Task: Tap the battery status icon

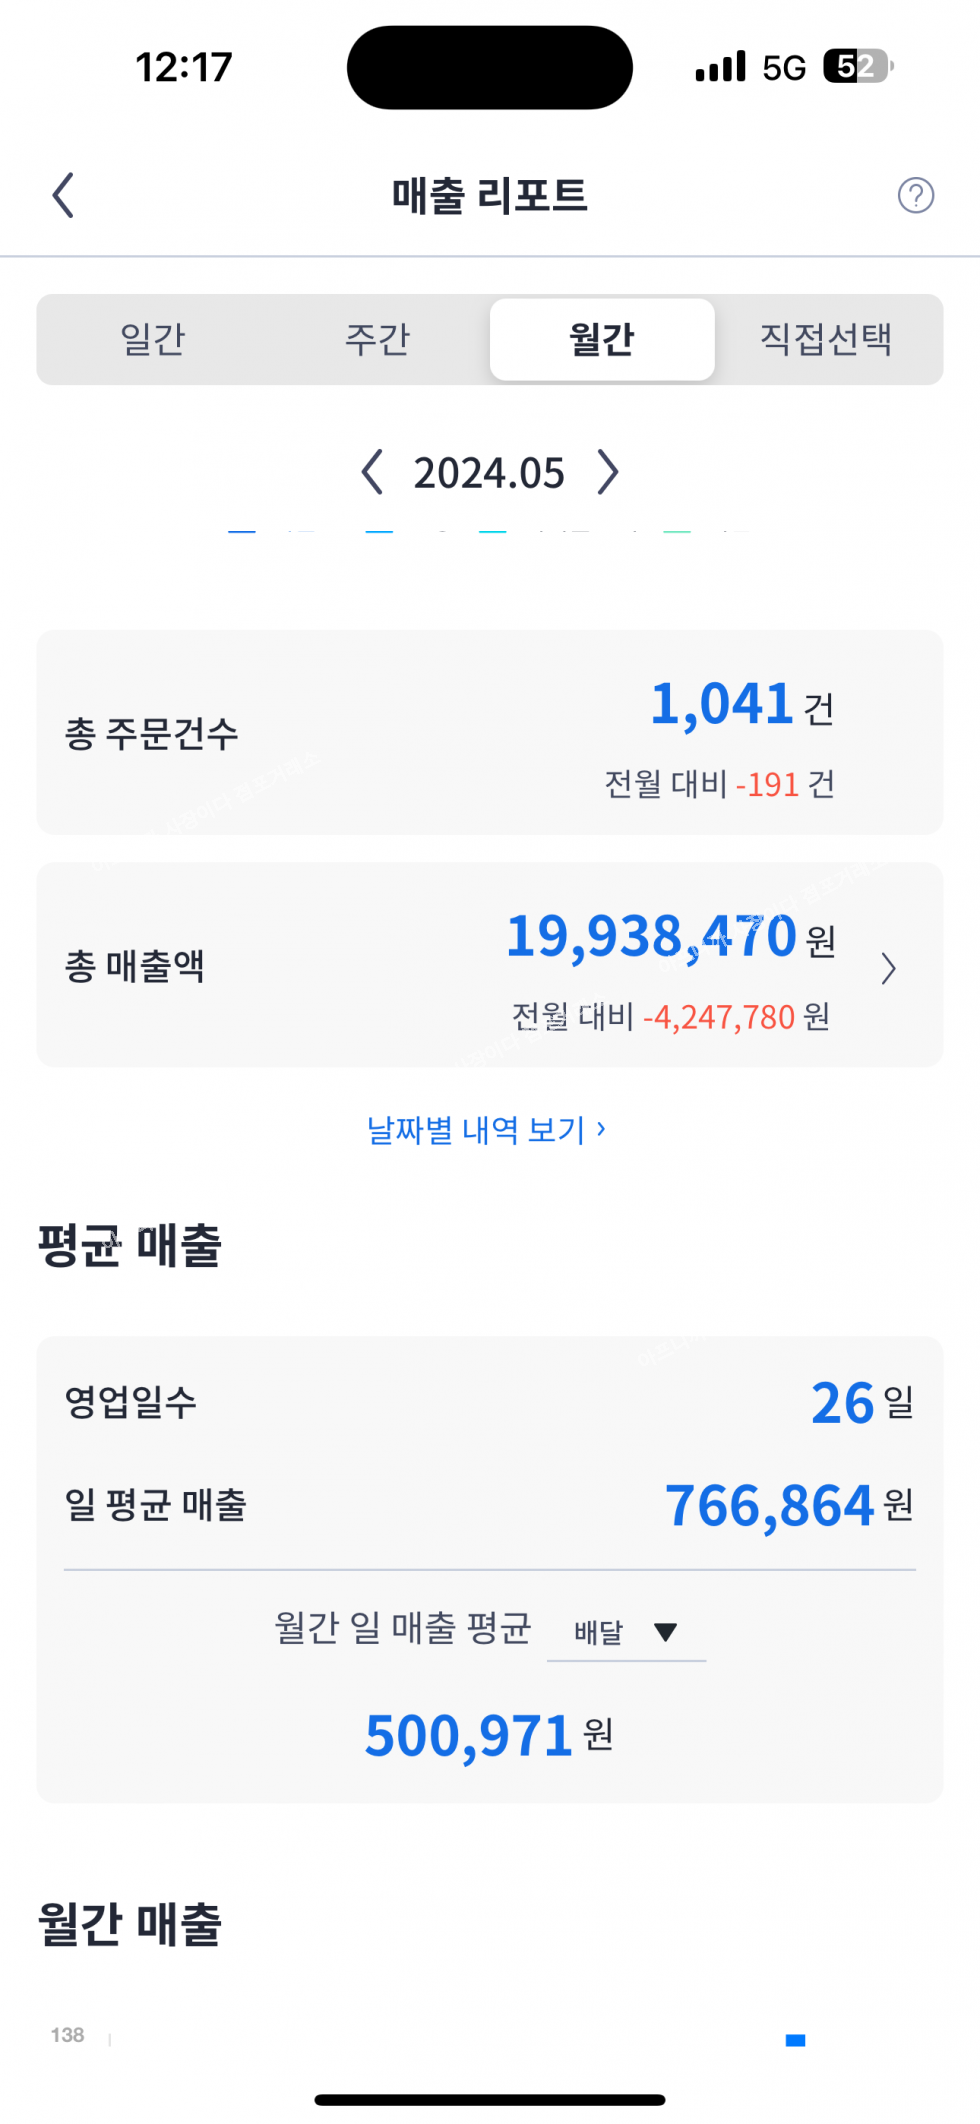Action: pos(857,67)
